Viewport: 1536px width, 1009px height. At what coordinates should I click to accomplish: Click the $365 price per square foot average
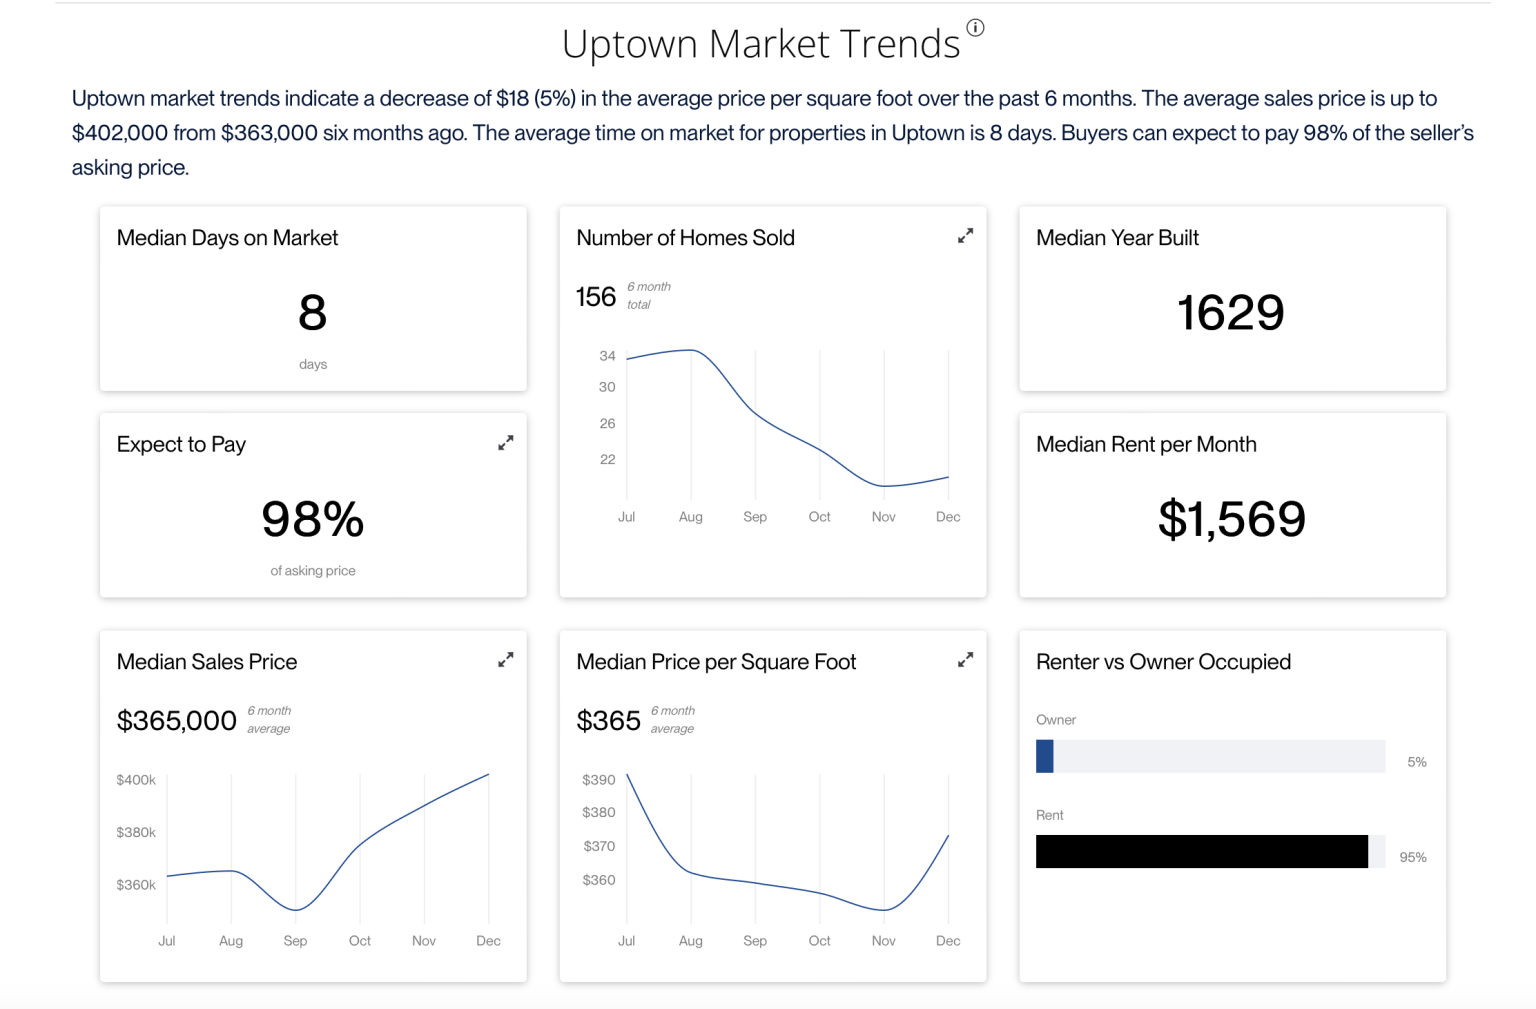608,720
